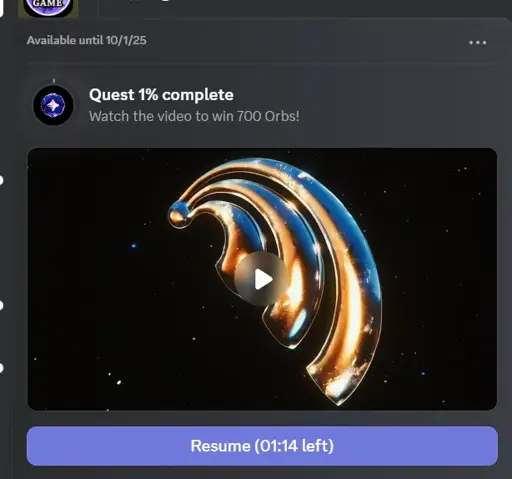This screenshot has width=512, height=479.
Task: Click the purple Orbs quest icon
Action: click(53, 105)
